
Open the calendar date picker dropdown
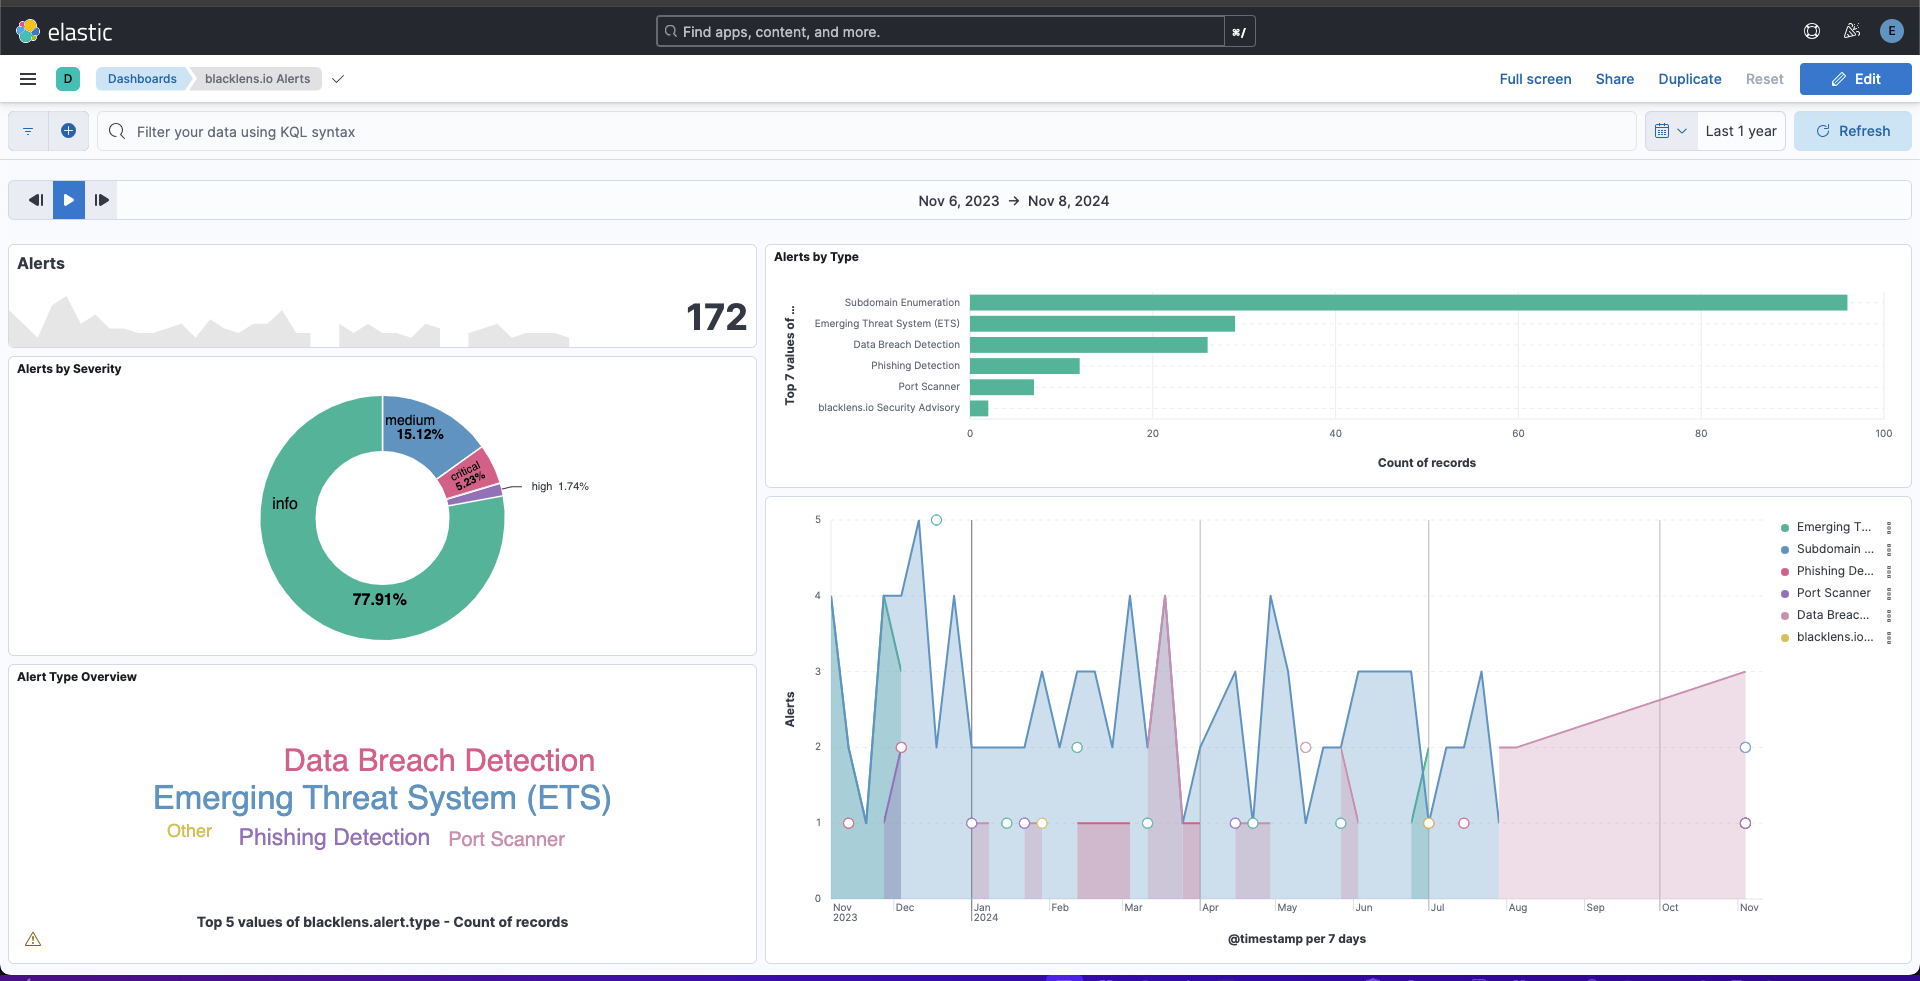(1670, 131)
